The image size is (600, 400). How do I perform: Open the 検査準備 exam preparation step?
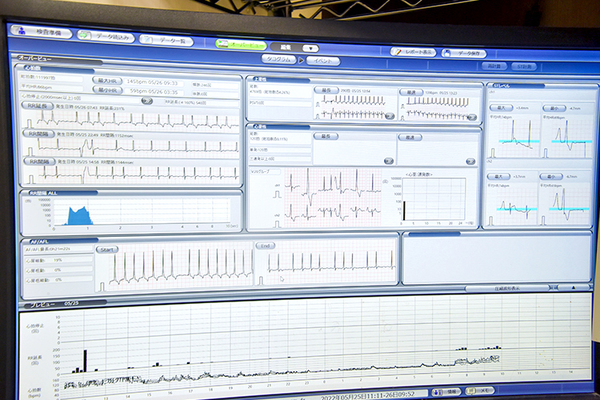coord(38,32)
